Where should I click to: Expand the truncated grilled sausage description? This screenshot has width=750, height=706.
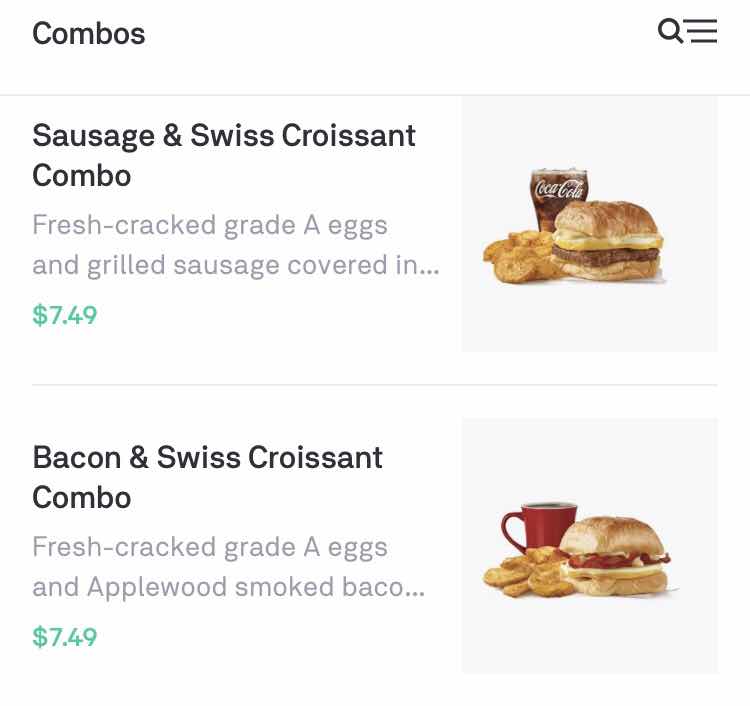235,265
